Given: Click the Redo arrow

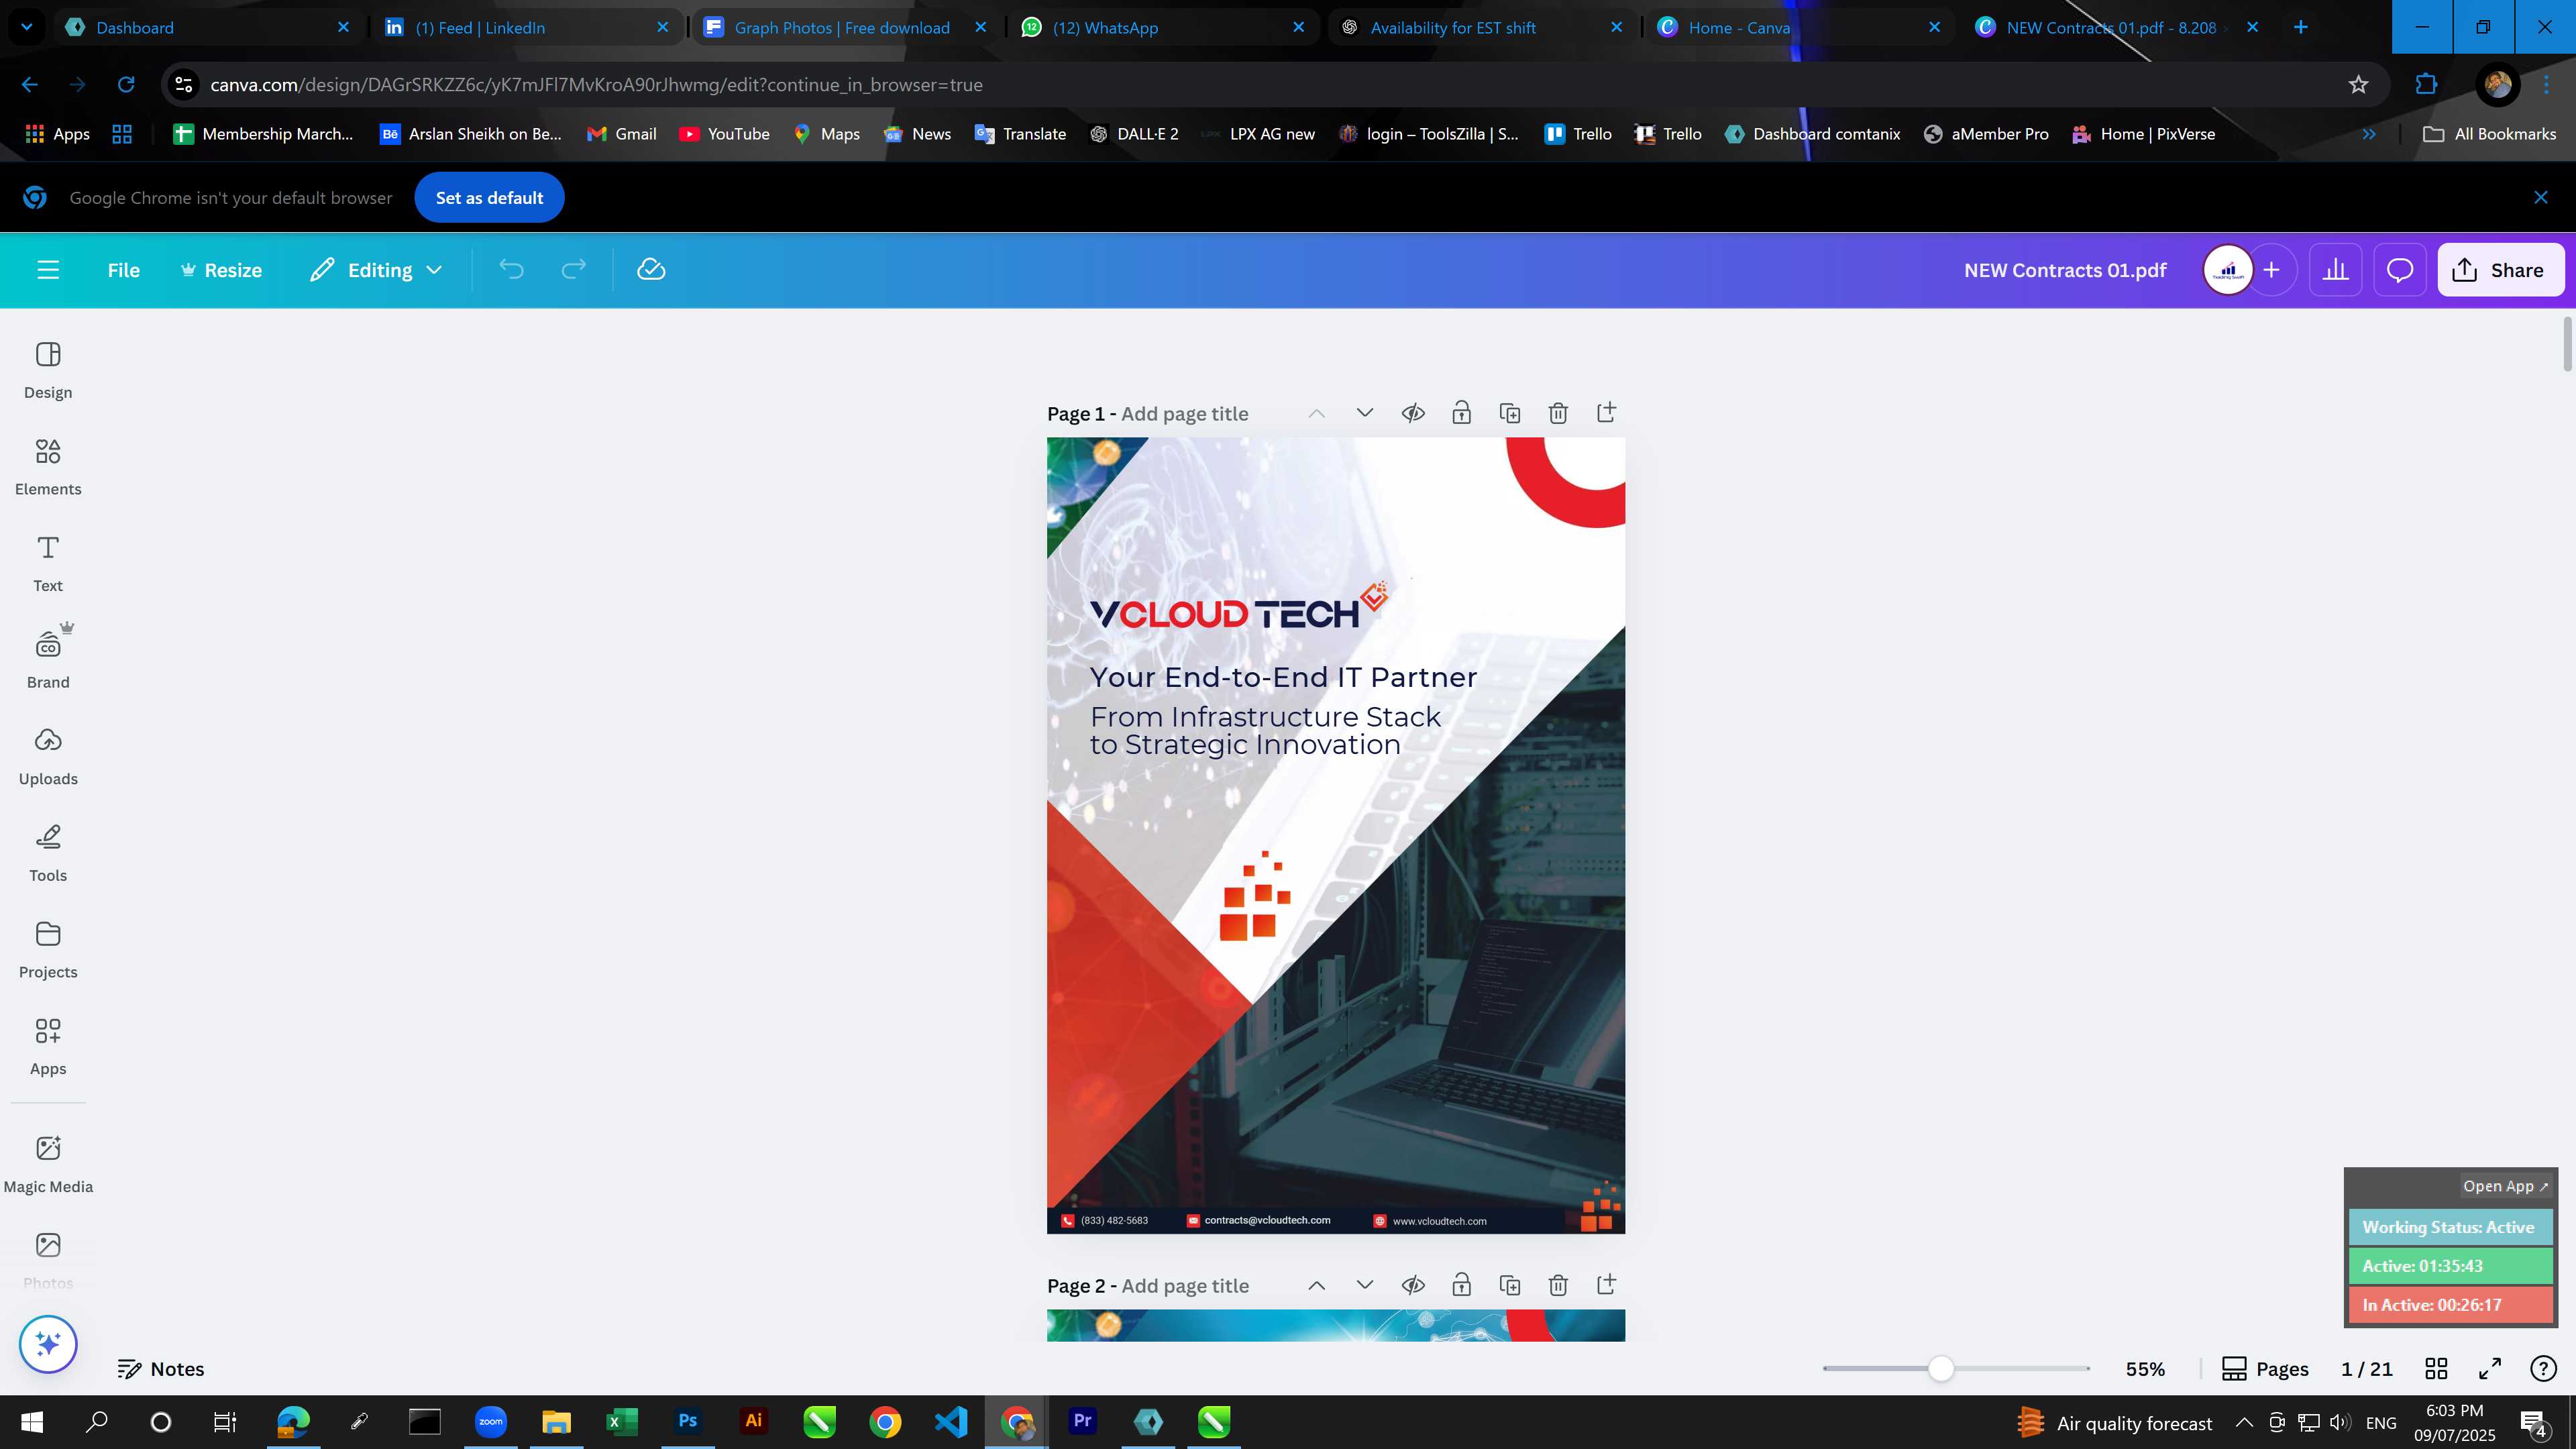Looking at the screenshot, I should click(573, 270).
